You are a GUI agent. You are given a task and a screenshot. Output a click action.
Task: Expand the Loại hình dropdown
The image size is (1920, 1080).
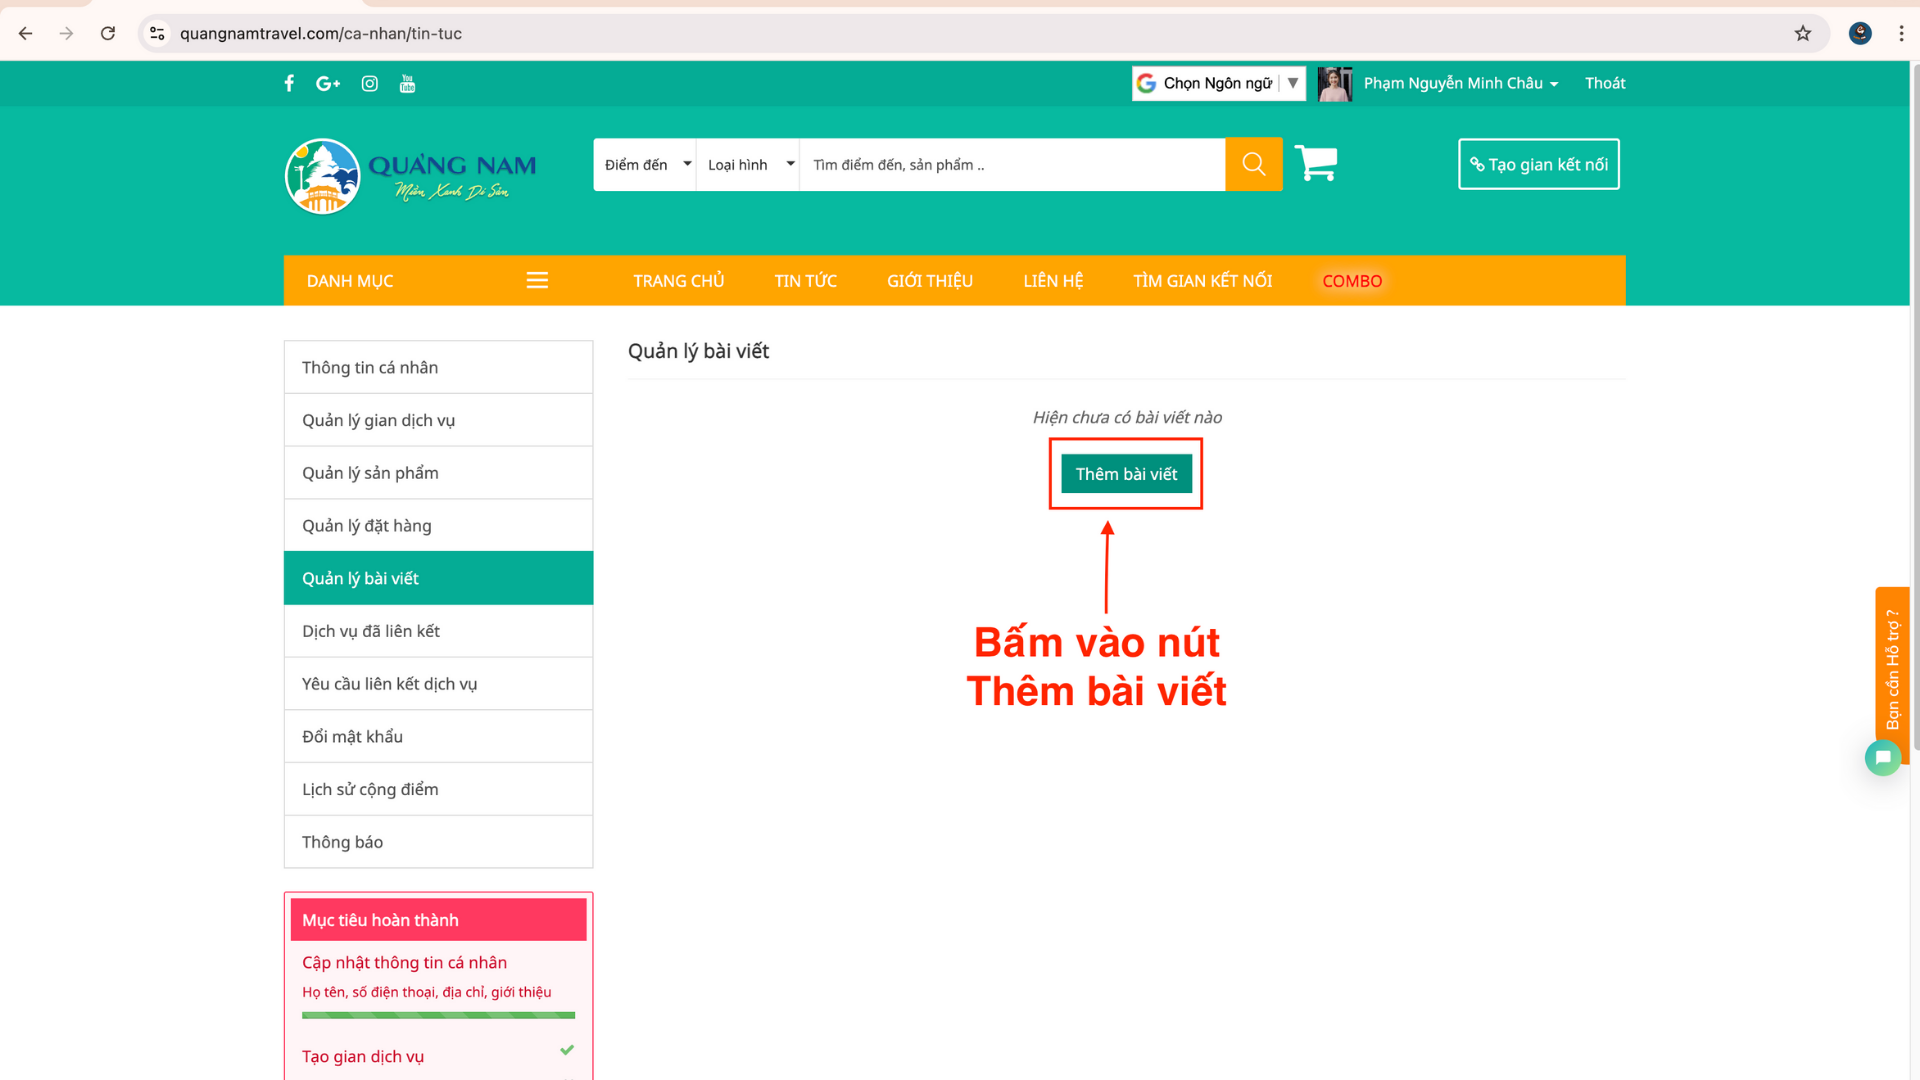point(749,165)
